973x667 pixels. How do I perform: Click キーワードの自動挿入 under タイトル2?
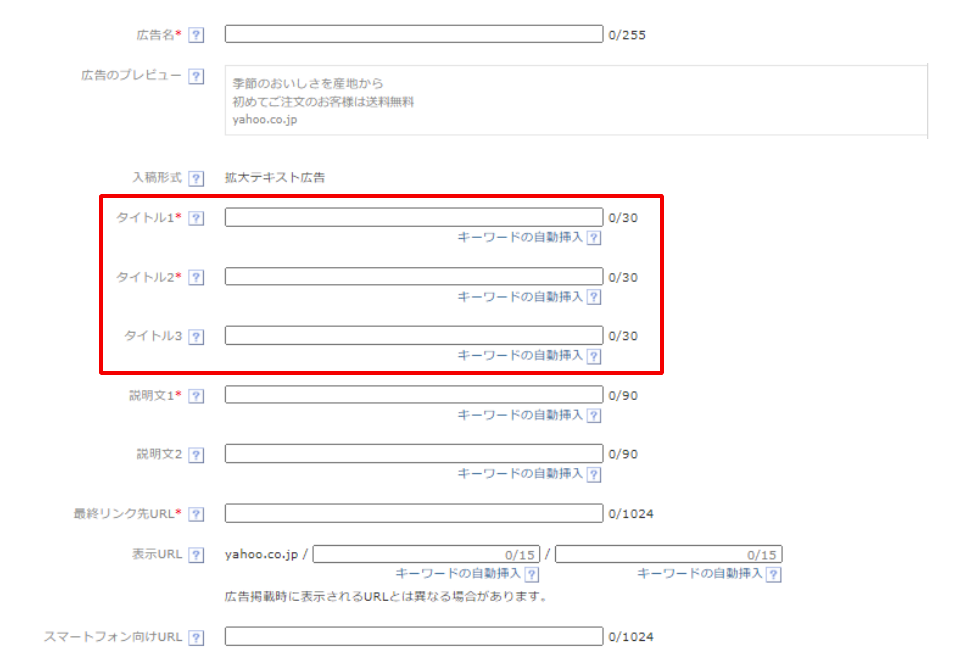520,297
